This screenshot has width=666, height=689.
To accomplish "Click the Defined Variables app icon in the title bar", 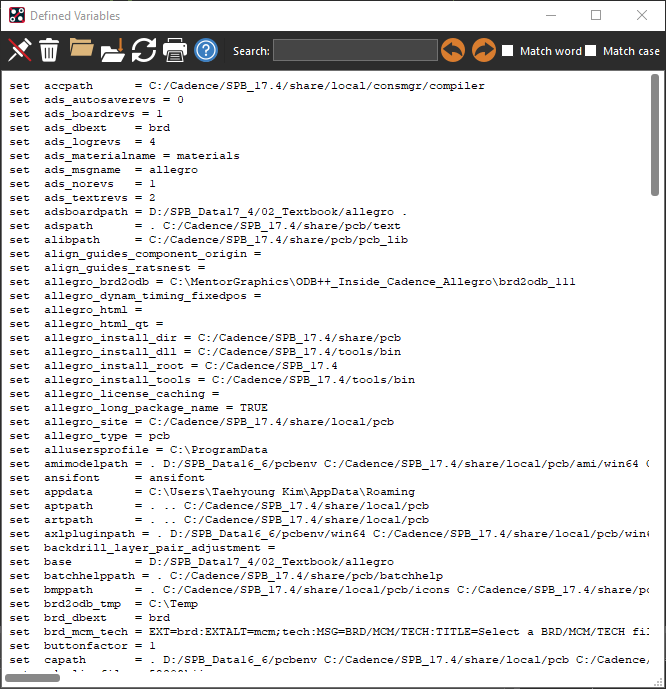I will [17, 15].
